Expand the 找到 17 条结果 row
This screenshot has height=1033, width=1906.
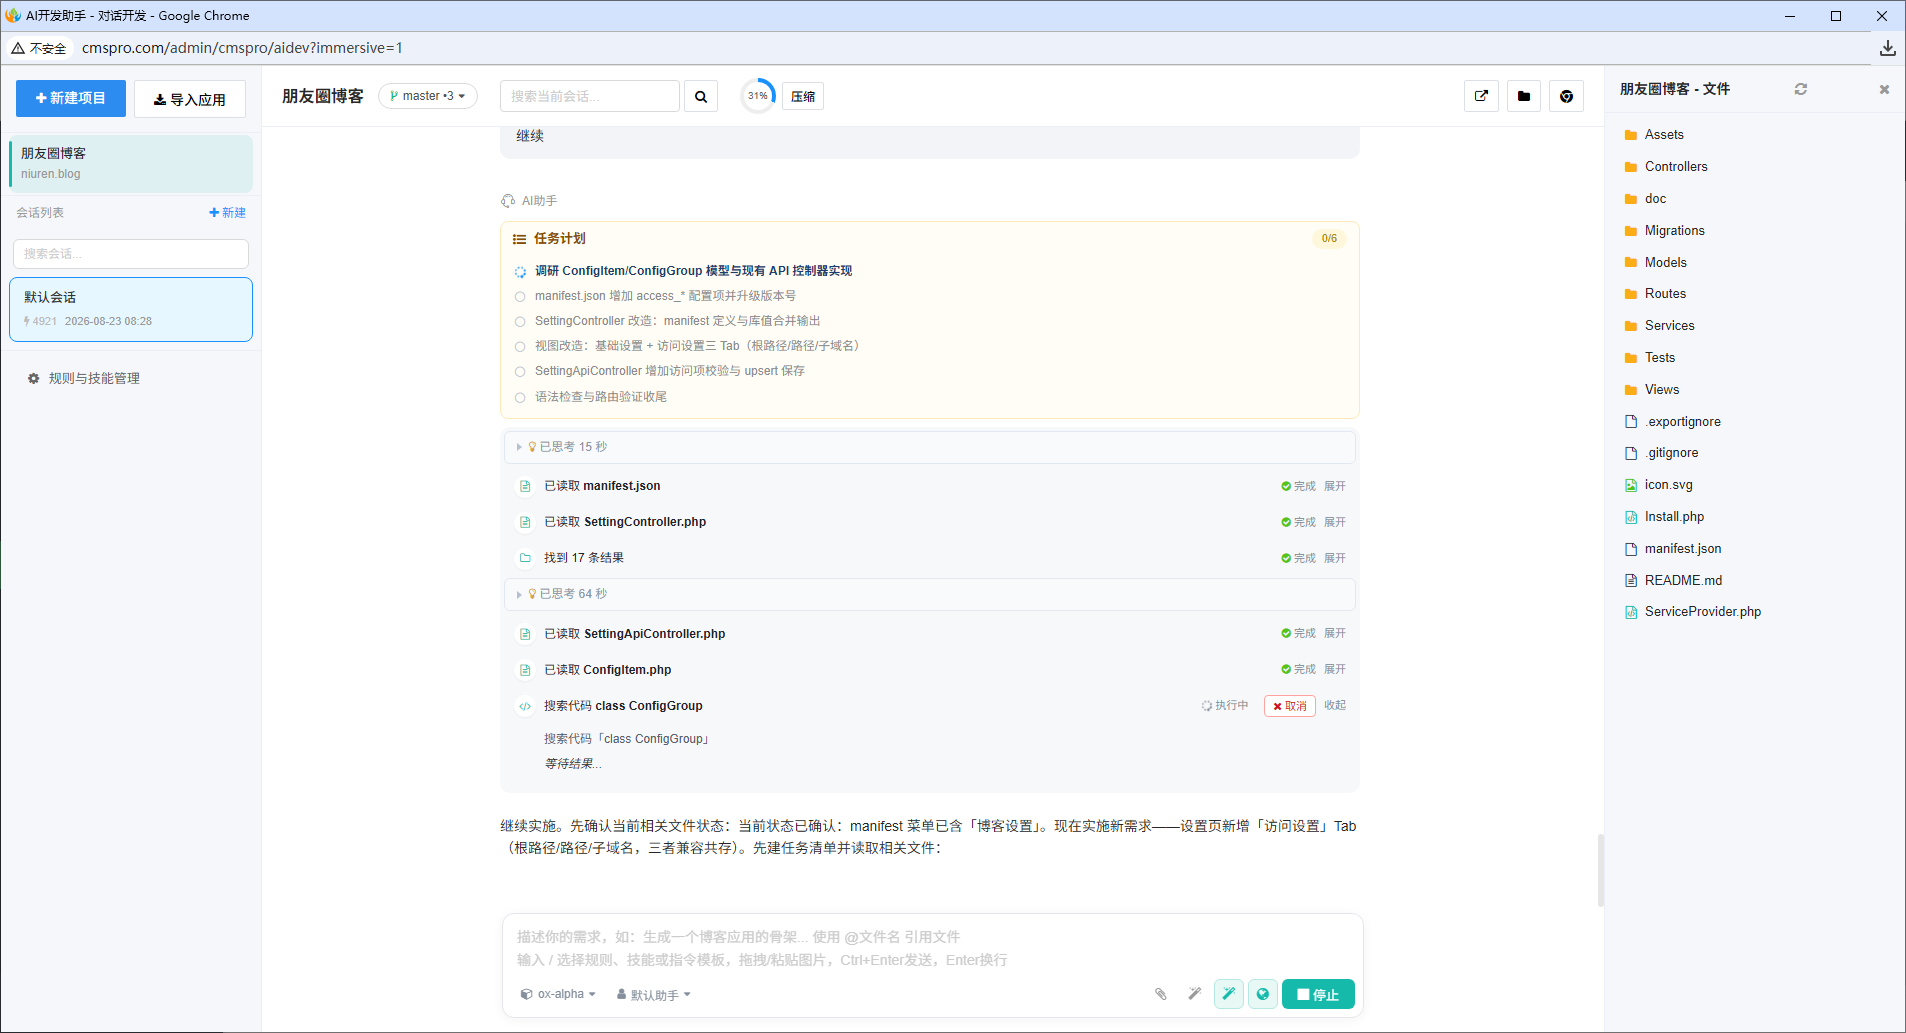[1334, 558]
